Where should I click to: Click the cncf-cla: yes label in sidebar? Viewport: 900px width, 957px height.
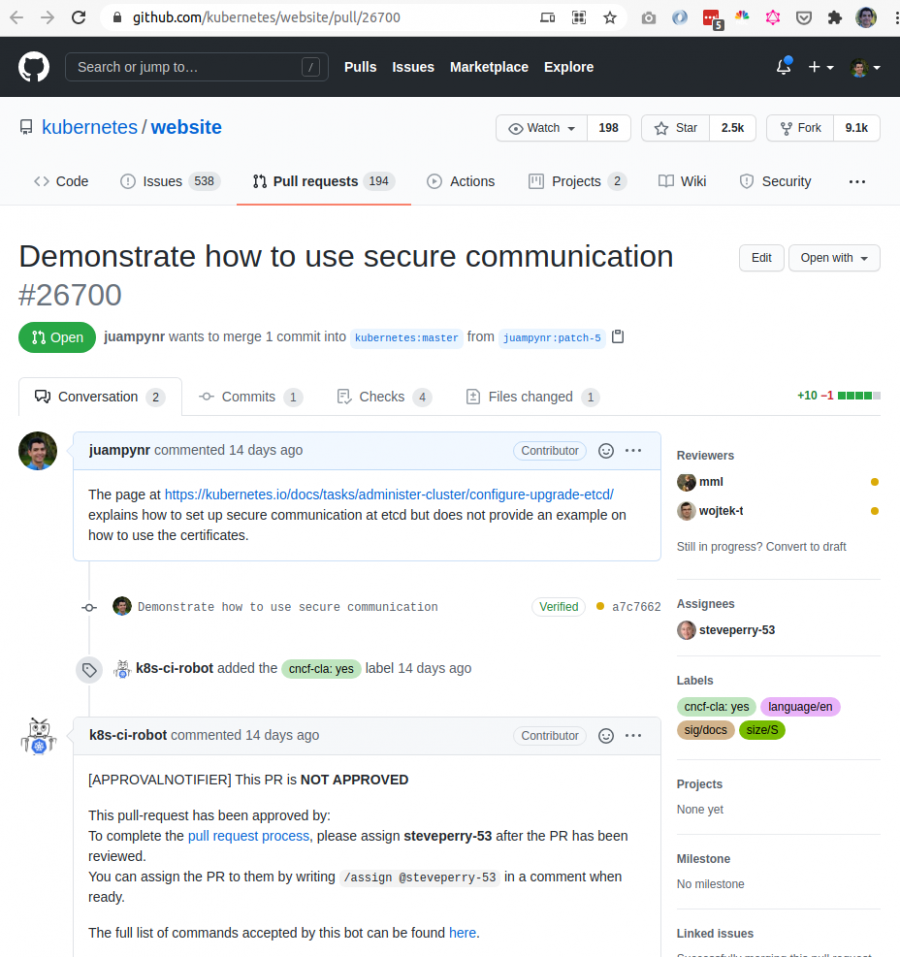716,707
